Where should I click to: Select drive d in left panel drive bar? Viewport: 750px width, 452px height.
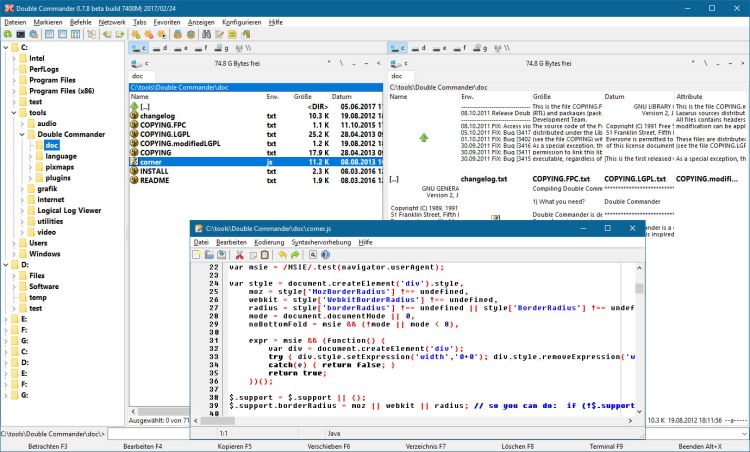coord(162,48)
